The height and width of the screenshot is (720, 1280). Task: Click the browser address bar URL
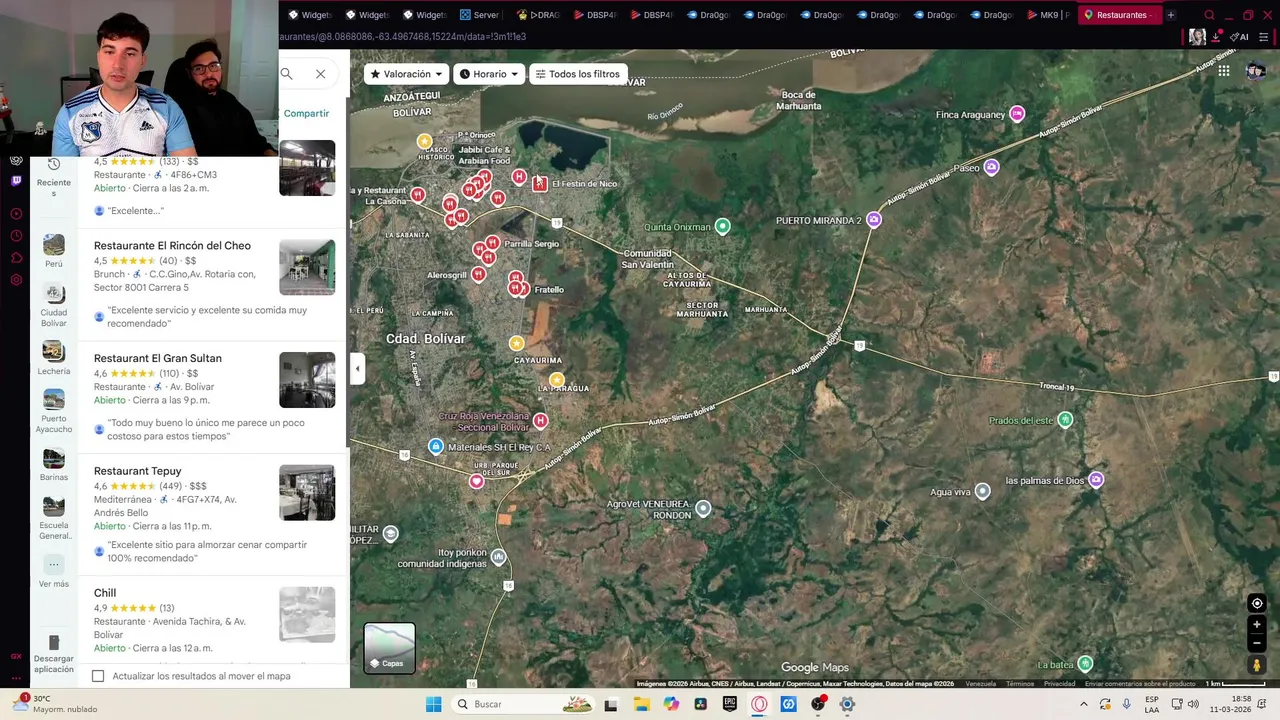pyautogui.click(x=404, y=37)
